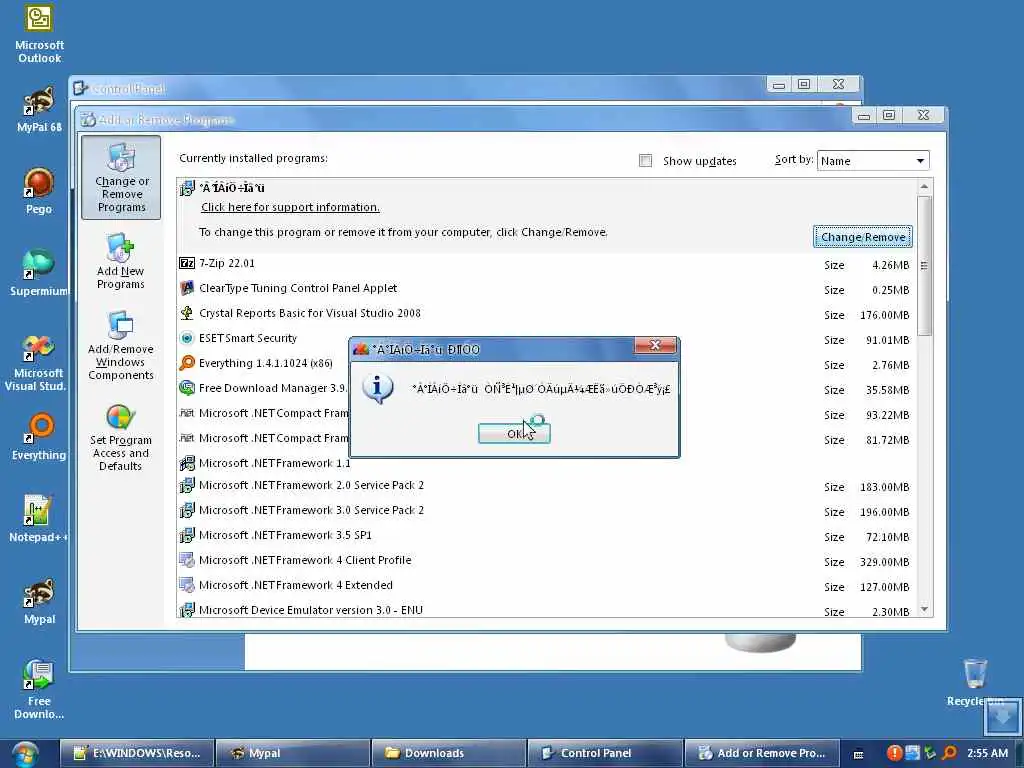Click the 7-Zip 22.01 program icon

click(x=187, y=263)
